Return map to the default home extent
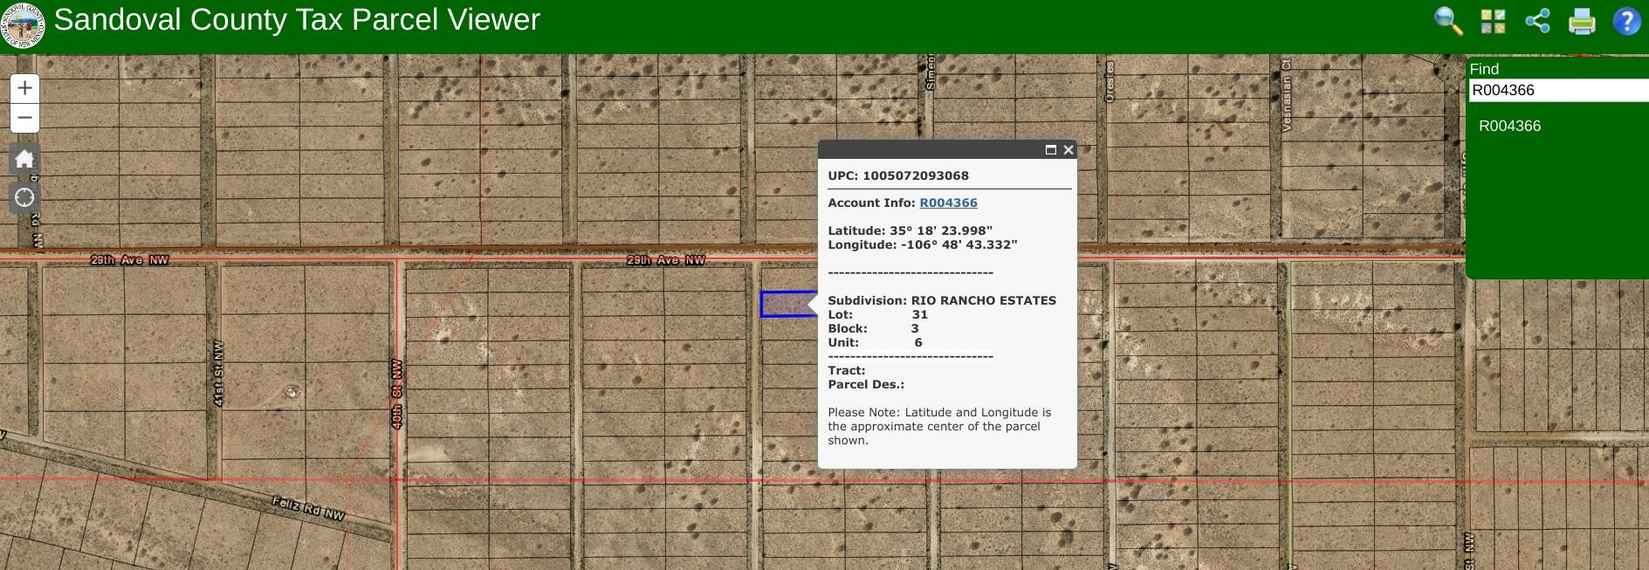The width and height of the screenshot is (1649, 570). point(25,159)
